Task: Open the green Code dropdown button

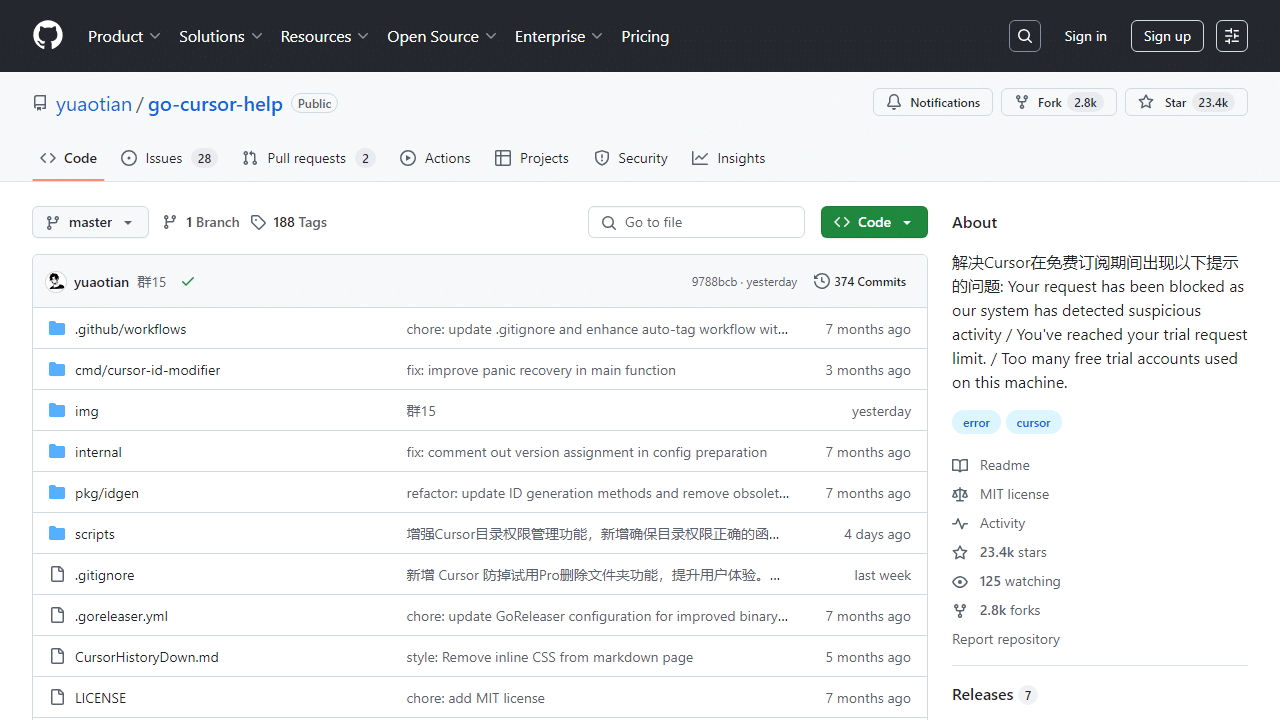Action: point(874,222)
